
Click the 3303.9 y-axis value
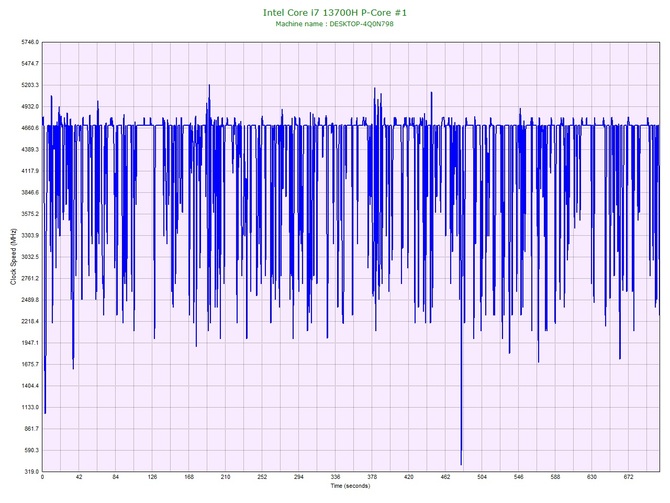pos(30,235)
